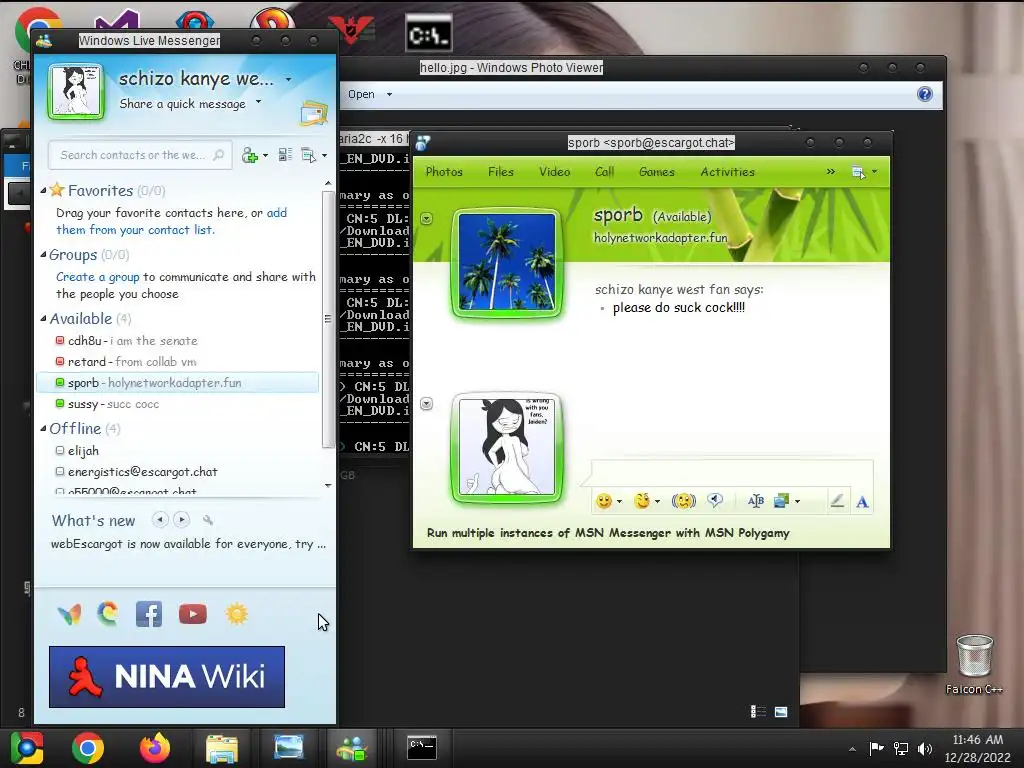1024x768 pixels.
Task: Open the Activities menu in chat
Action: click(x=728, y=172)
